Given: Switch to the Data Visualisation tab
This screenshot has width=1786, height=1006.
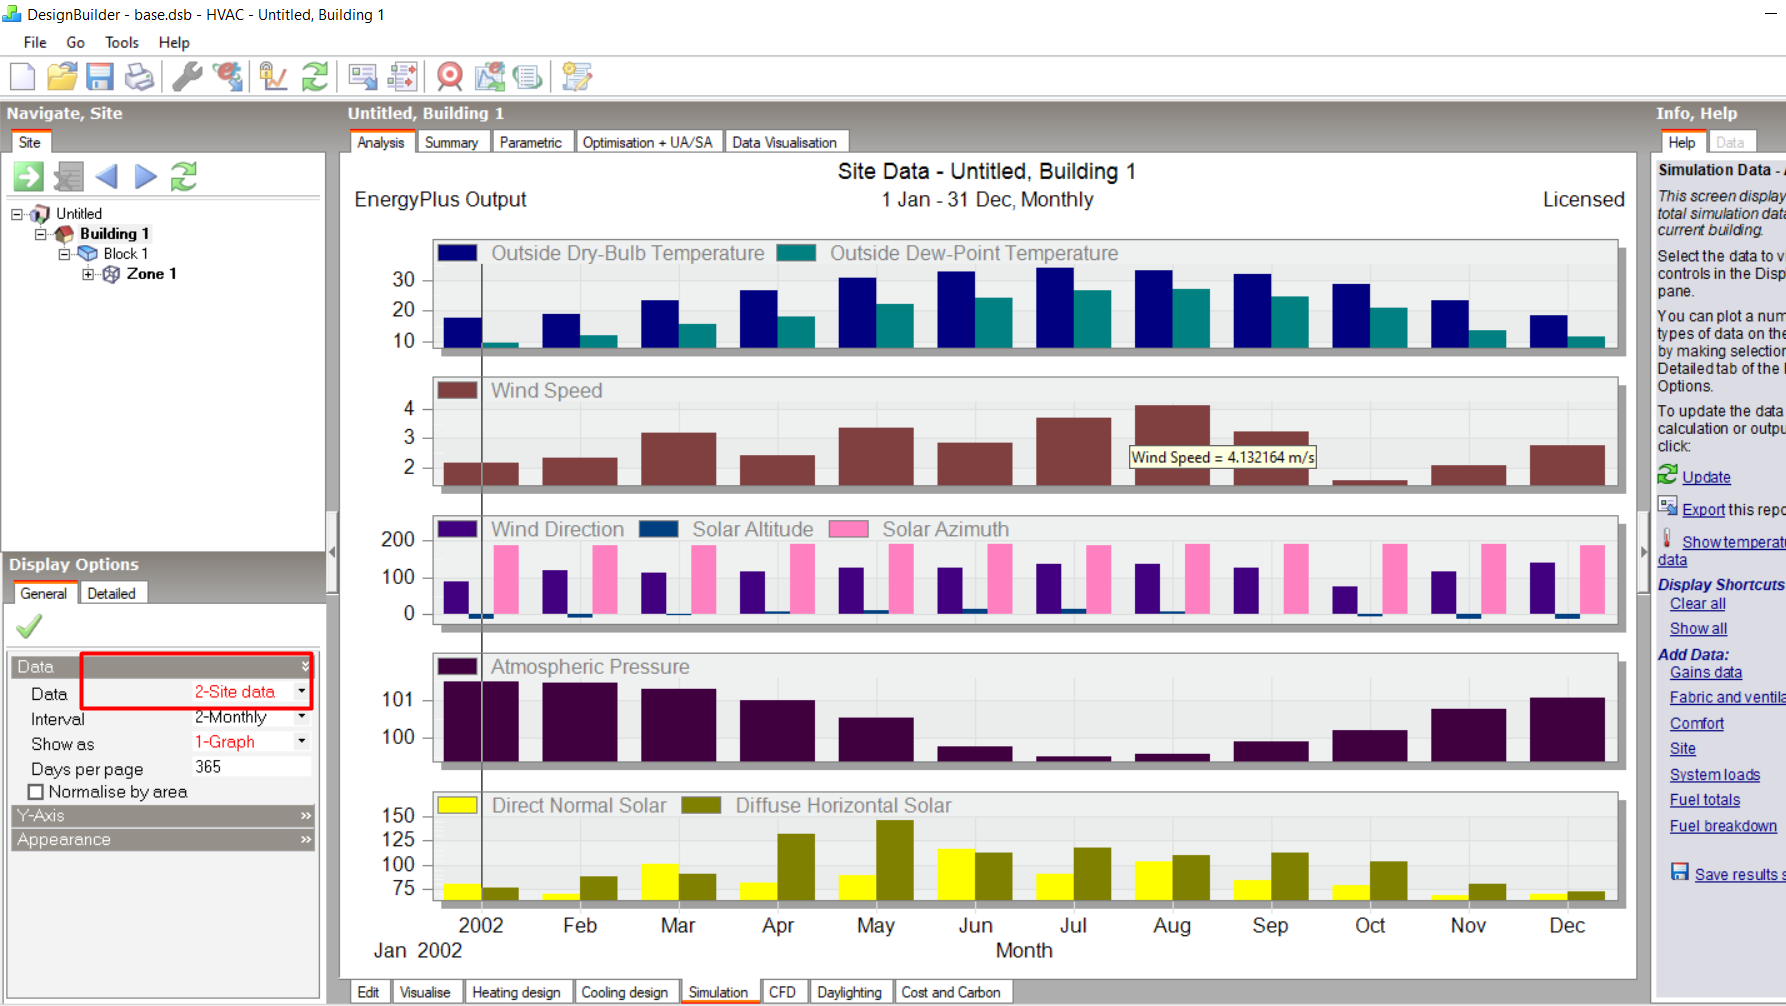Looking at the screenshot, I should click(785, 142).
